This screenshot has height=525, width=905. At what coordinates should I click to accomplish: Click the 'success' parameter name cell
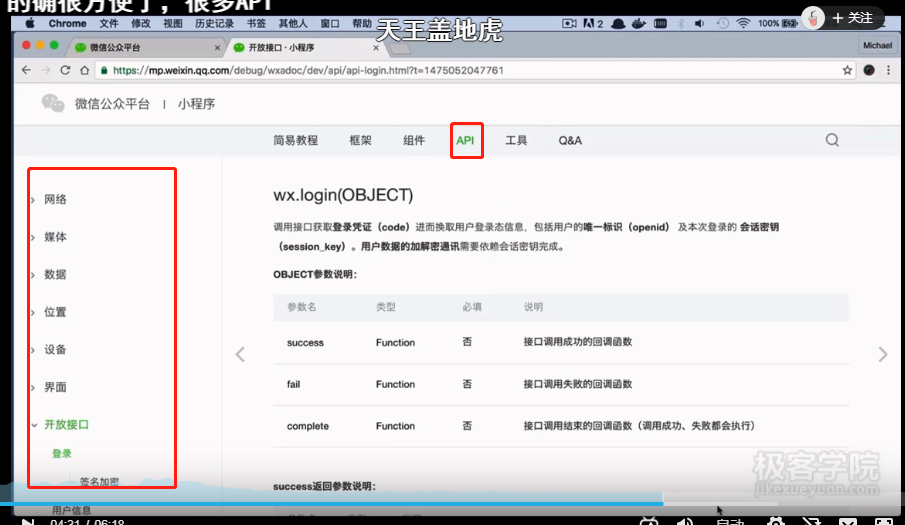click(305, 343)
